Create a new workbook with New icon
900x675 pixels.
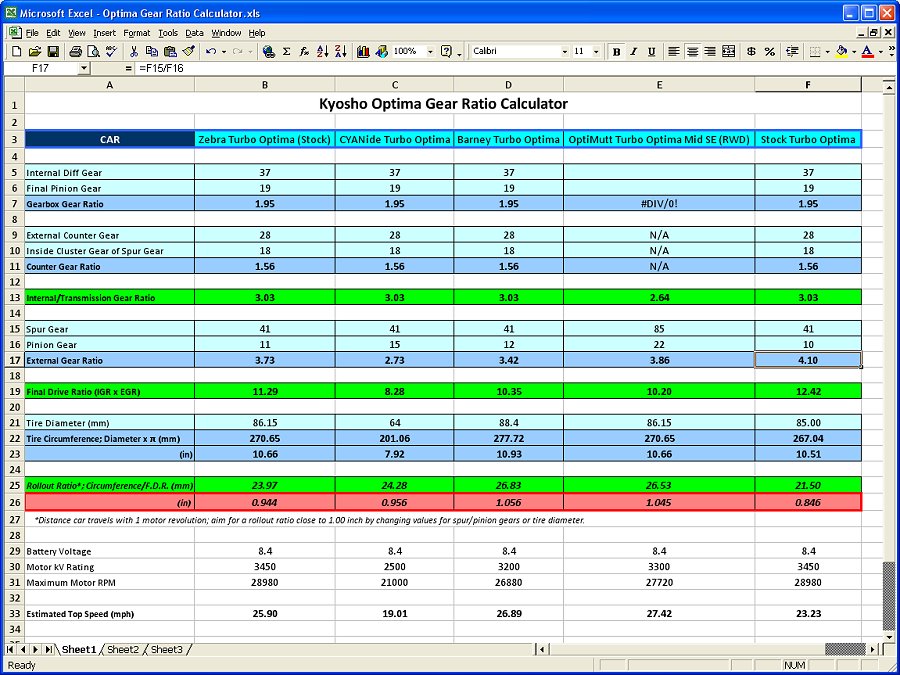tap(17, 52)
